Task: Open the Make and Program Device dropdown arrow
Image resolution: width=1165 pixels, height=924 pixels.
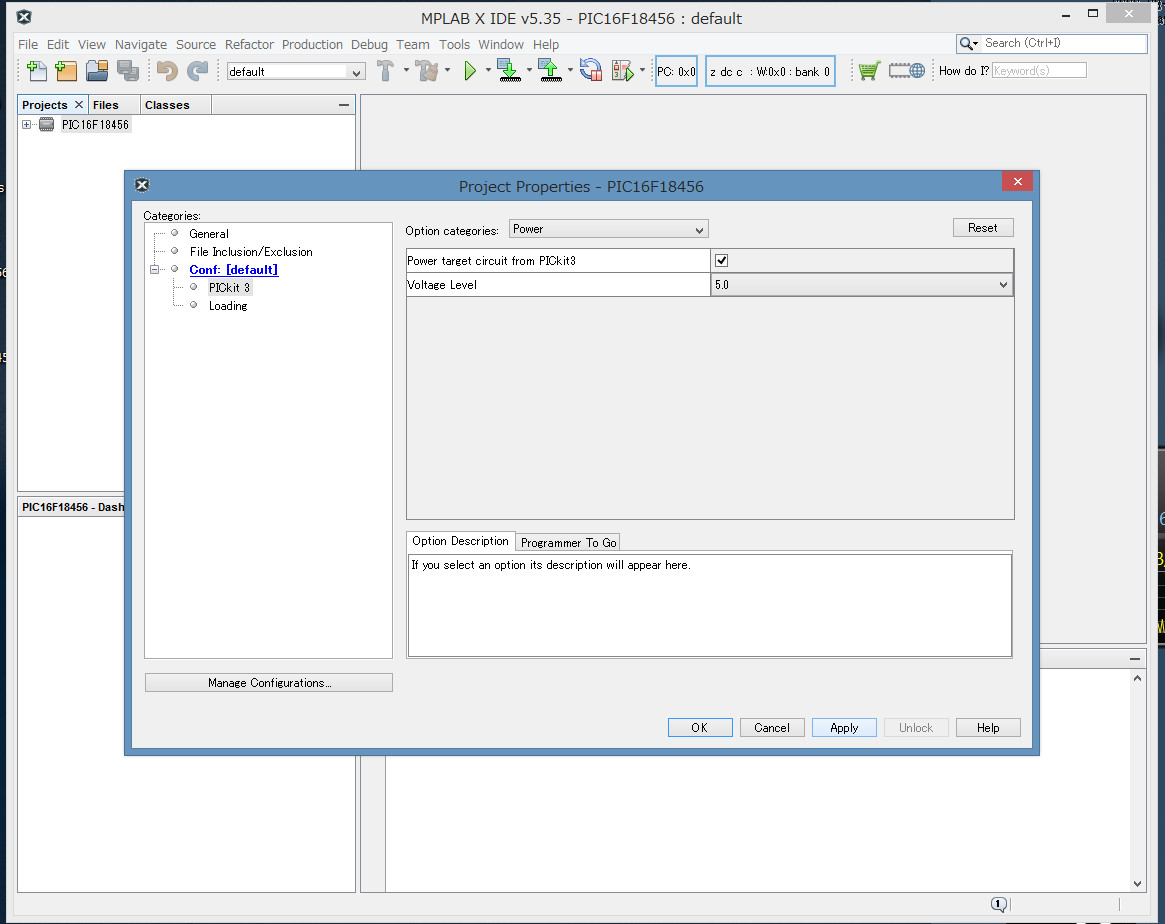Action: pos(529,71)
